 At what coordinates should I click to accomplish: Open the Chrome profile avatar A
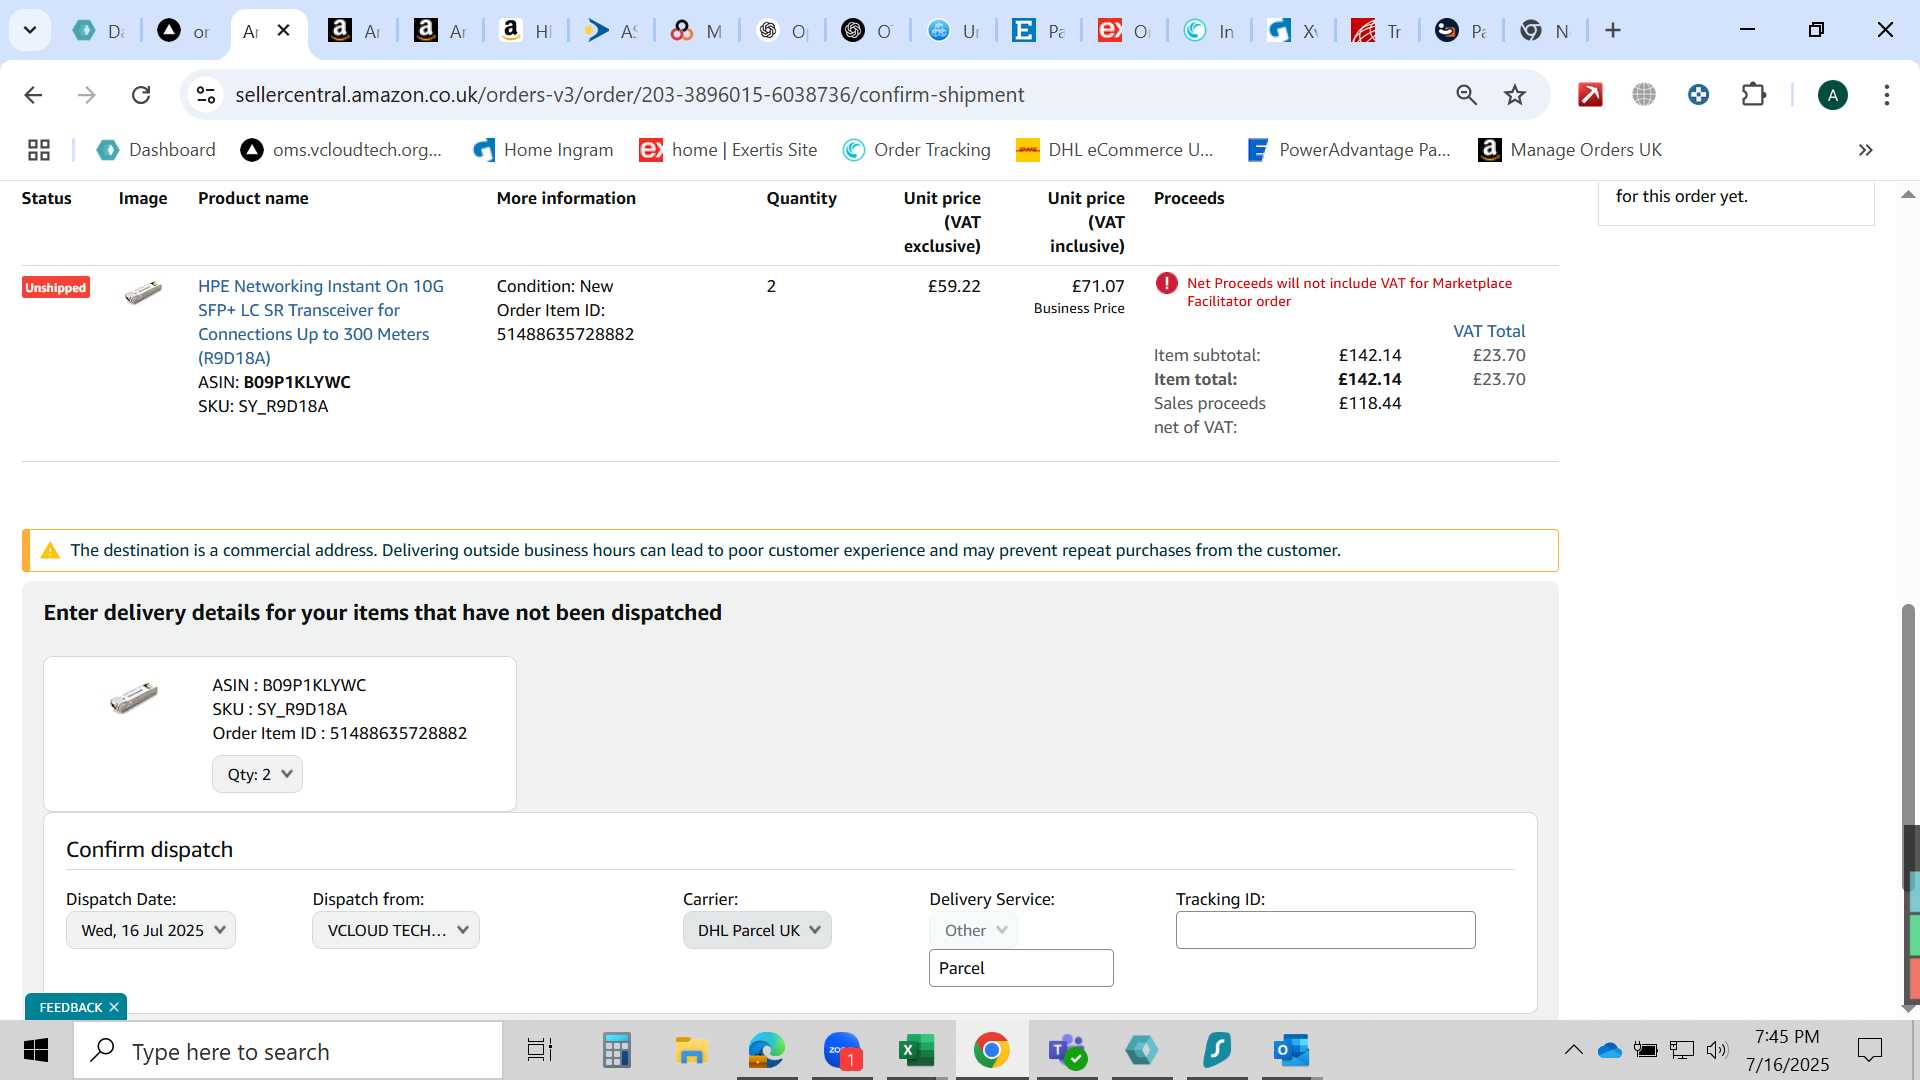[x=1832, y=95]
